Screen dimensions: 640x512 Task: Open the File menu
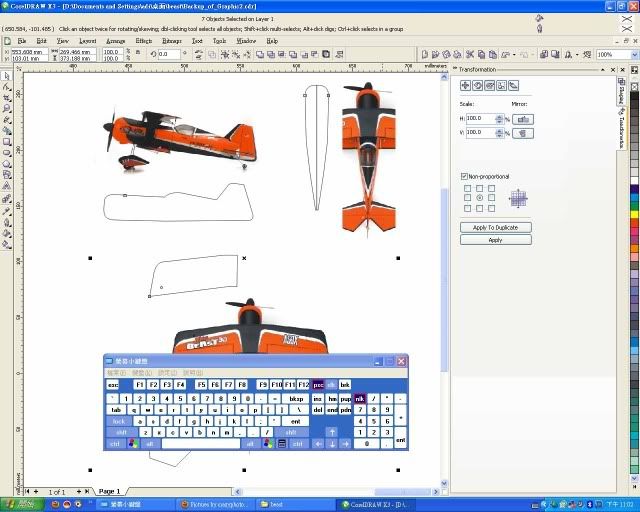[x=22, y=41]
